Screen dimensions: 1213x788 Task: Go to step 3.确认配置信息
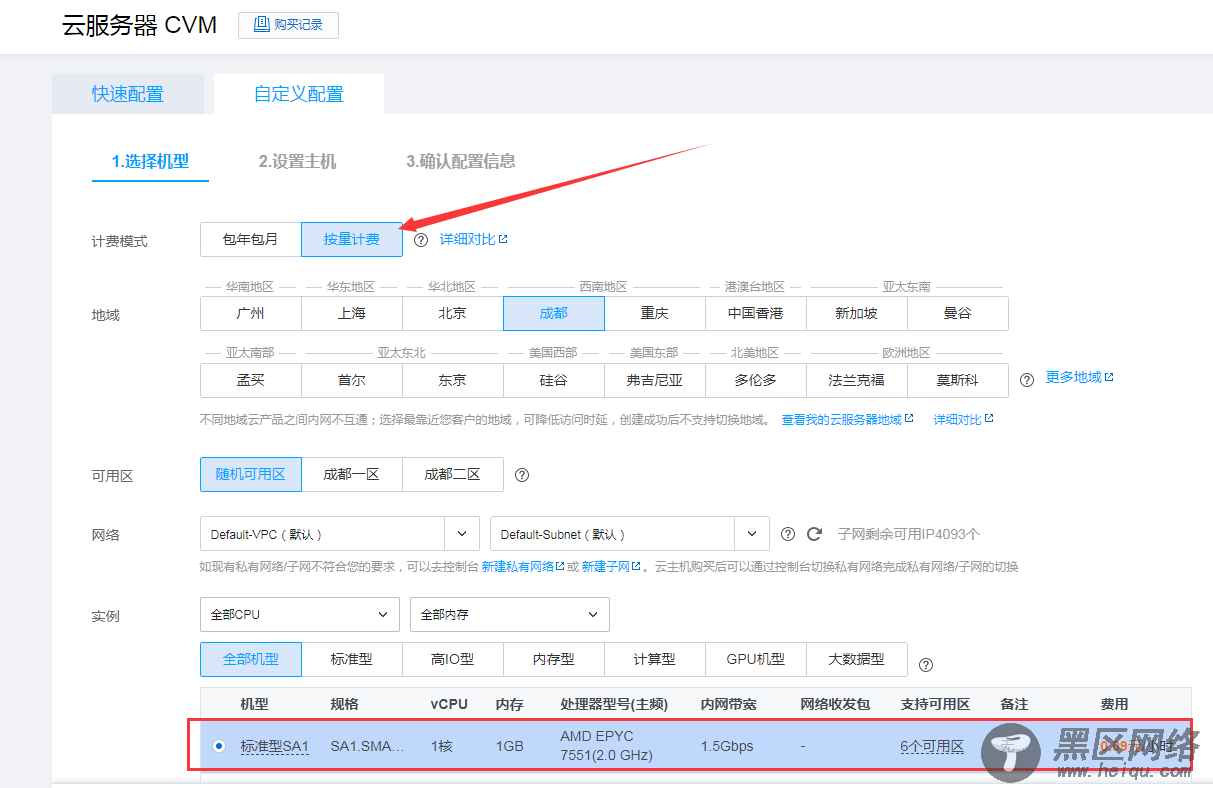point(461,161)
